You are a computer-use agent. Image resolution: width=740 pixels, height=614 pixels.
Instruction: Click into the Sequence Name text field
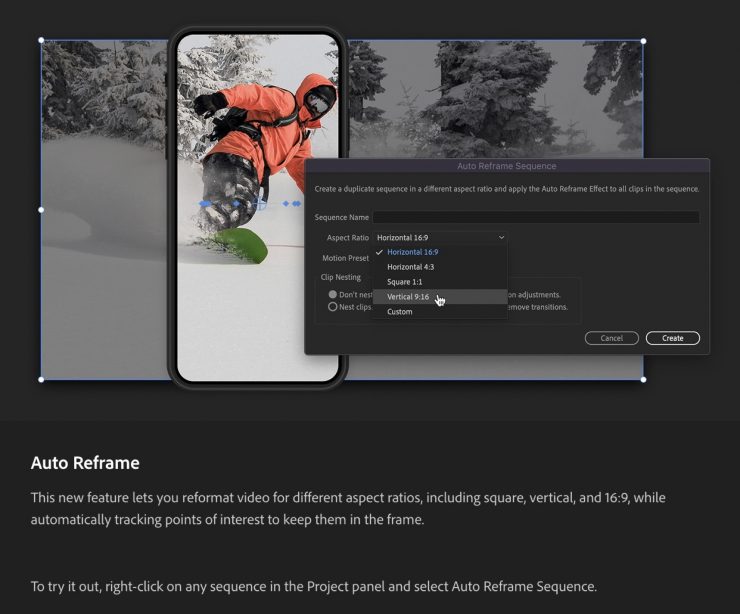pyautogui.click(x=536, y=217)
